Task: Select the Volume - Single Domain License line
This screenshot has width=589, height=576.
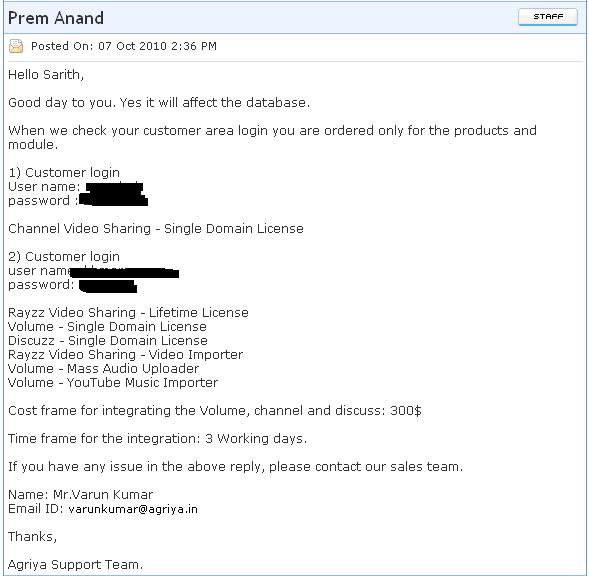Action: pos(107,327)
